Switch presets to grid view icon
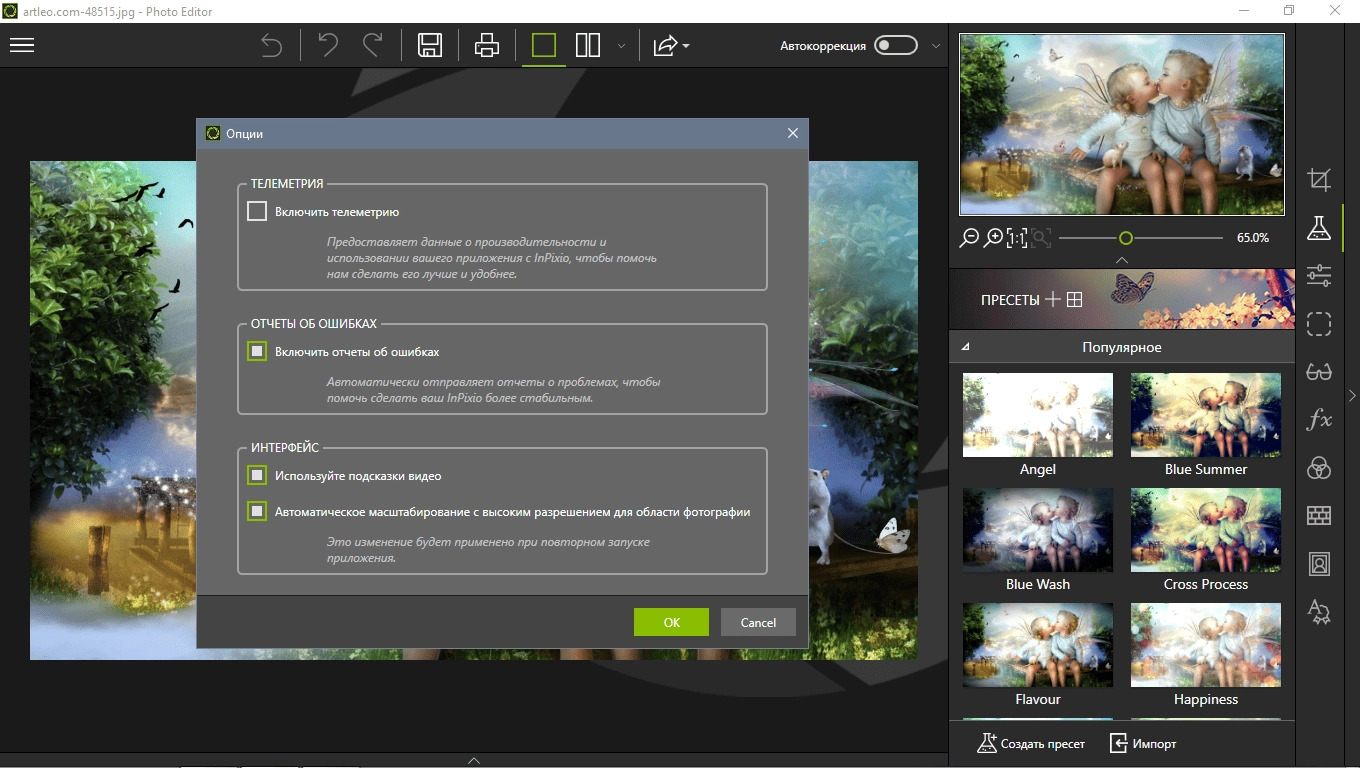 coord(1075,299)
